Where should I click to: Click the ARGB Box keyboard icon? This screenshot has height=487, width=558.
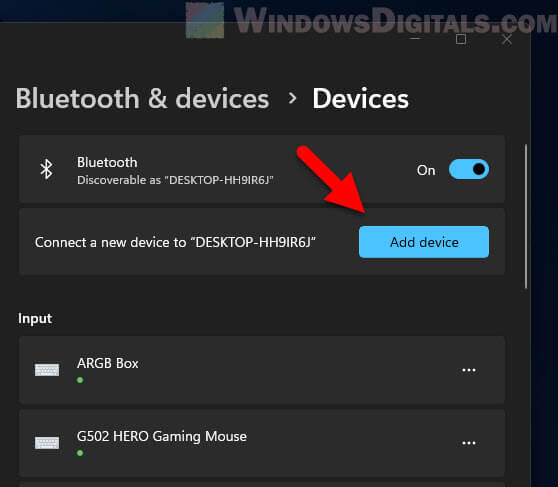pos(47,370)
